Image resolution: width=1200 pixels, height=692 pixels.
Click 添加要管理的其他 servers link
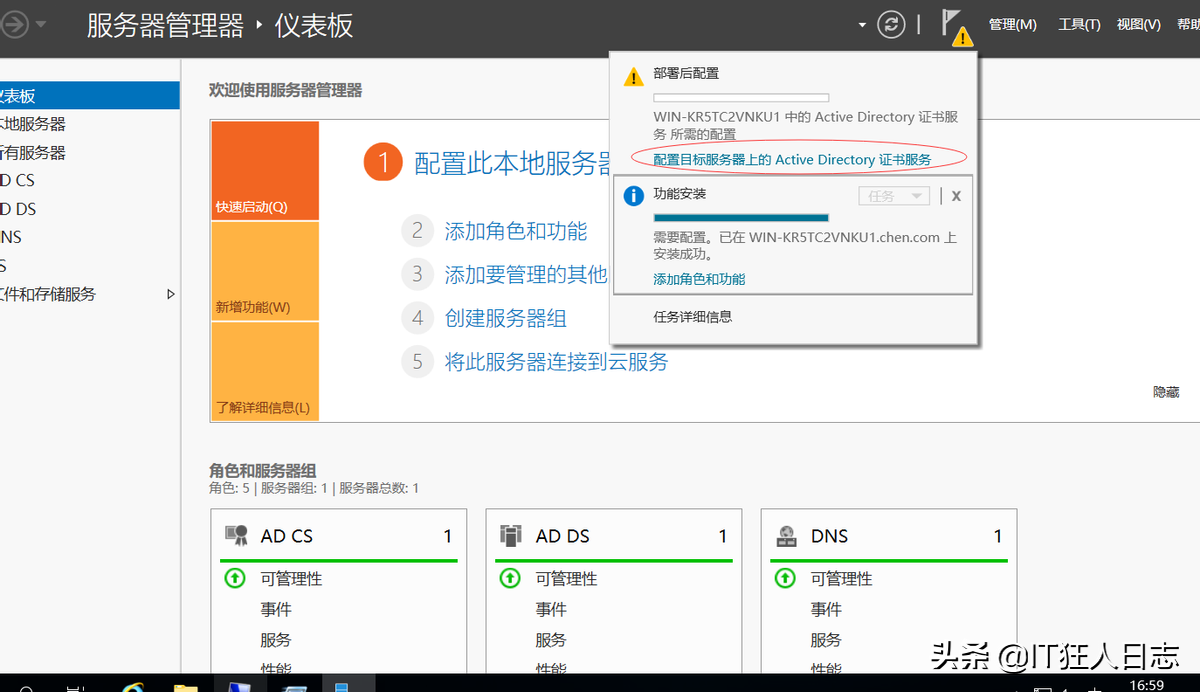(526, 274)
